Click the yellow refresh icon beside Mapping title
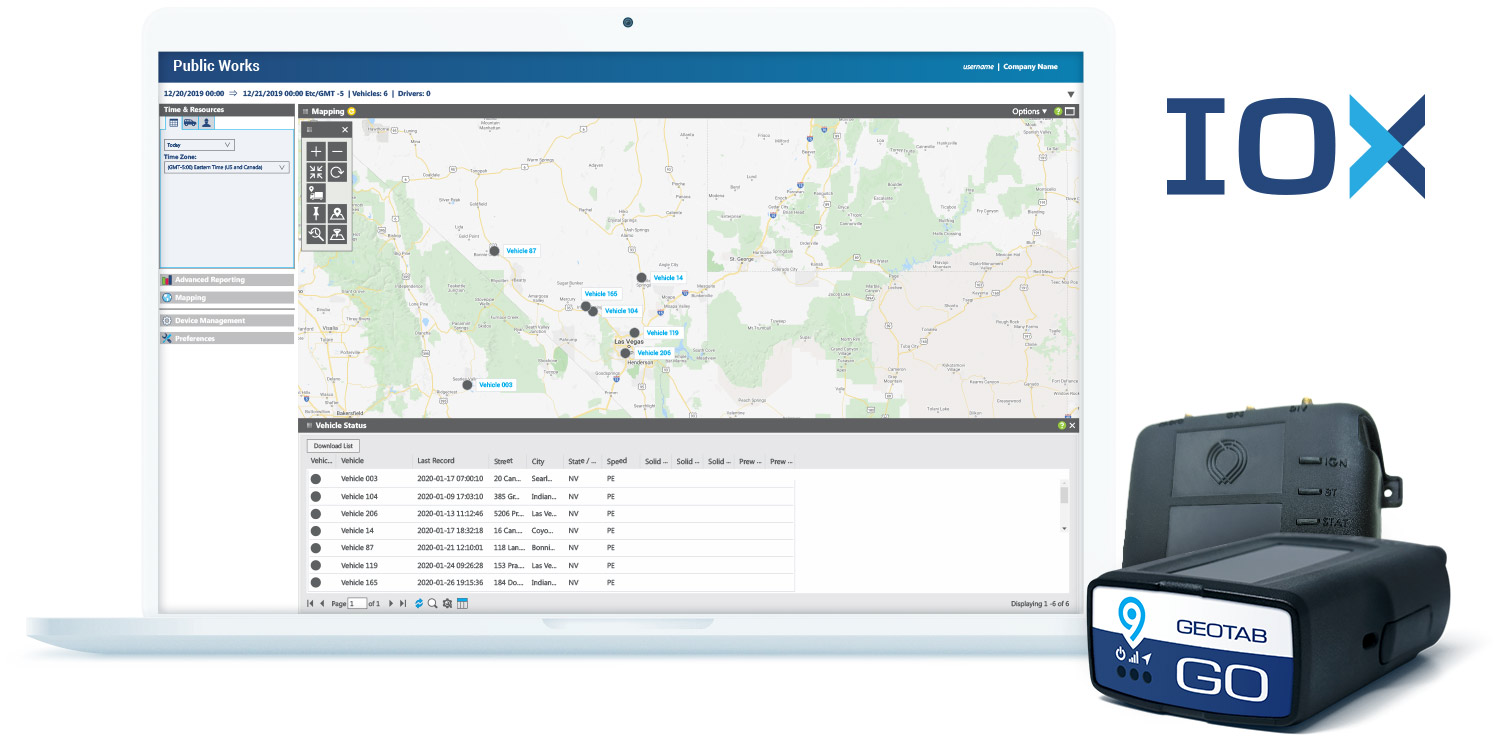The height and width of the screenshot is (738, 1496). pyautogui.click(x=351, y=111)
